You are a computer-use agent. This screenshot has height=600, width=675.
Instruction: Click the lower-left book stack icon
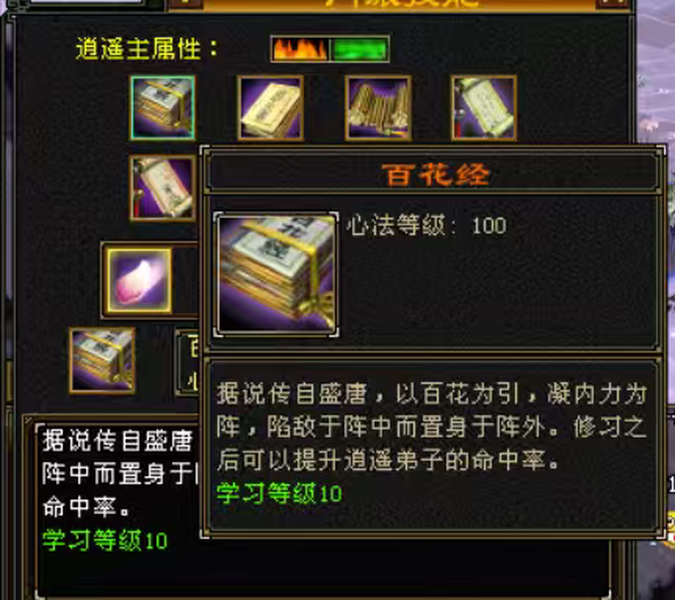102,360
